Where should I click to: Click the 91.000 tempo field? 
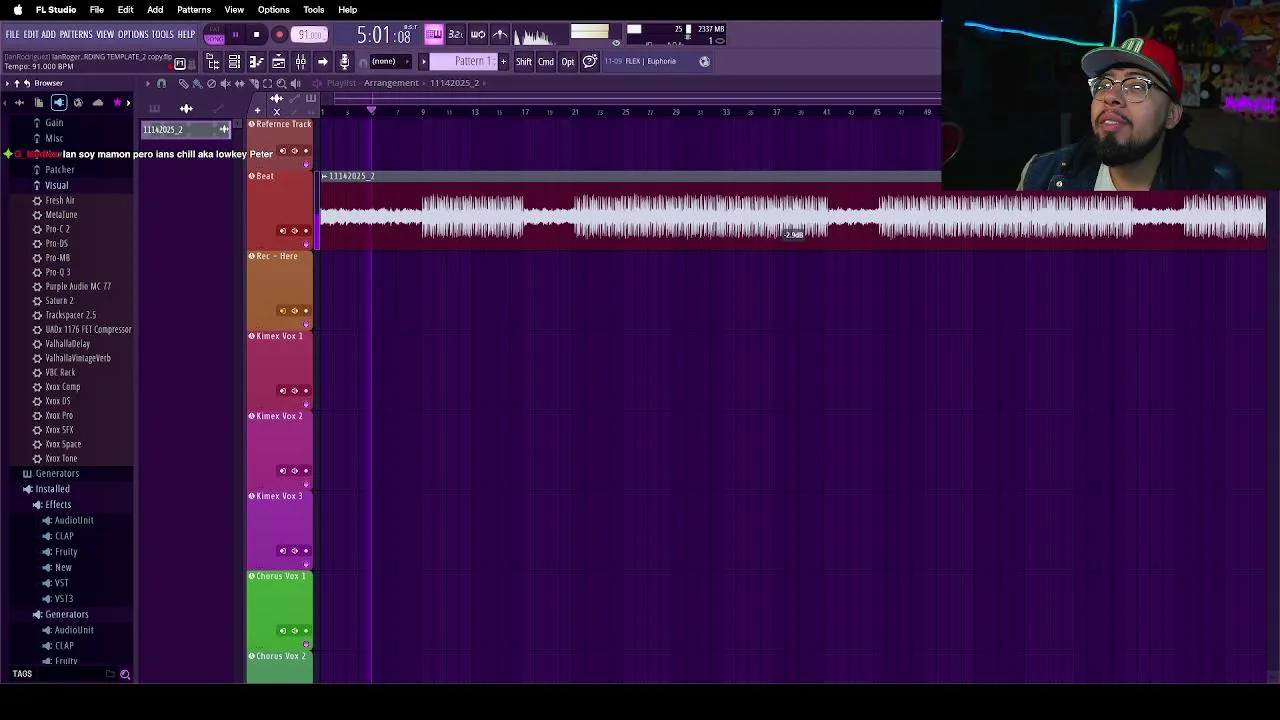pos(310,35)
